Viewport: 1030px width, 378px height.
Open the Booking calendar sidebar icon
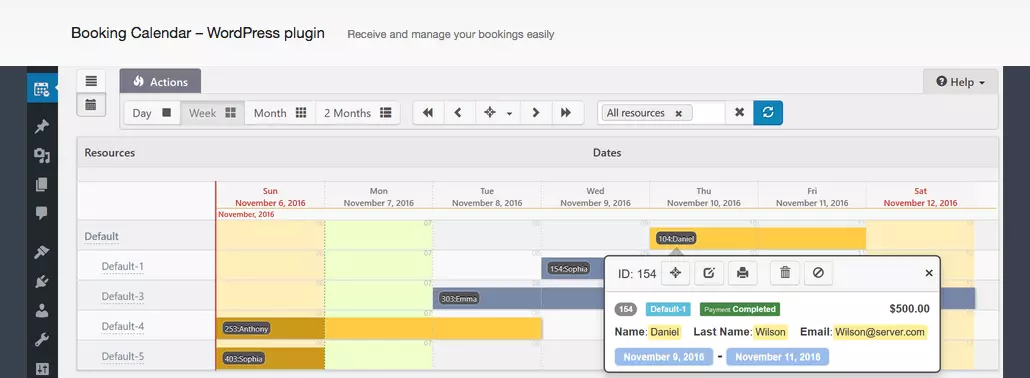42,89
